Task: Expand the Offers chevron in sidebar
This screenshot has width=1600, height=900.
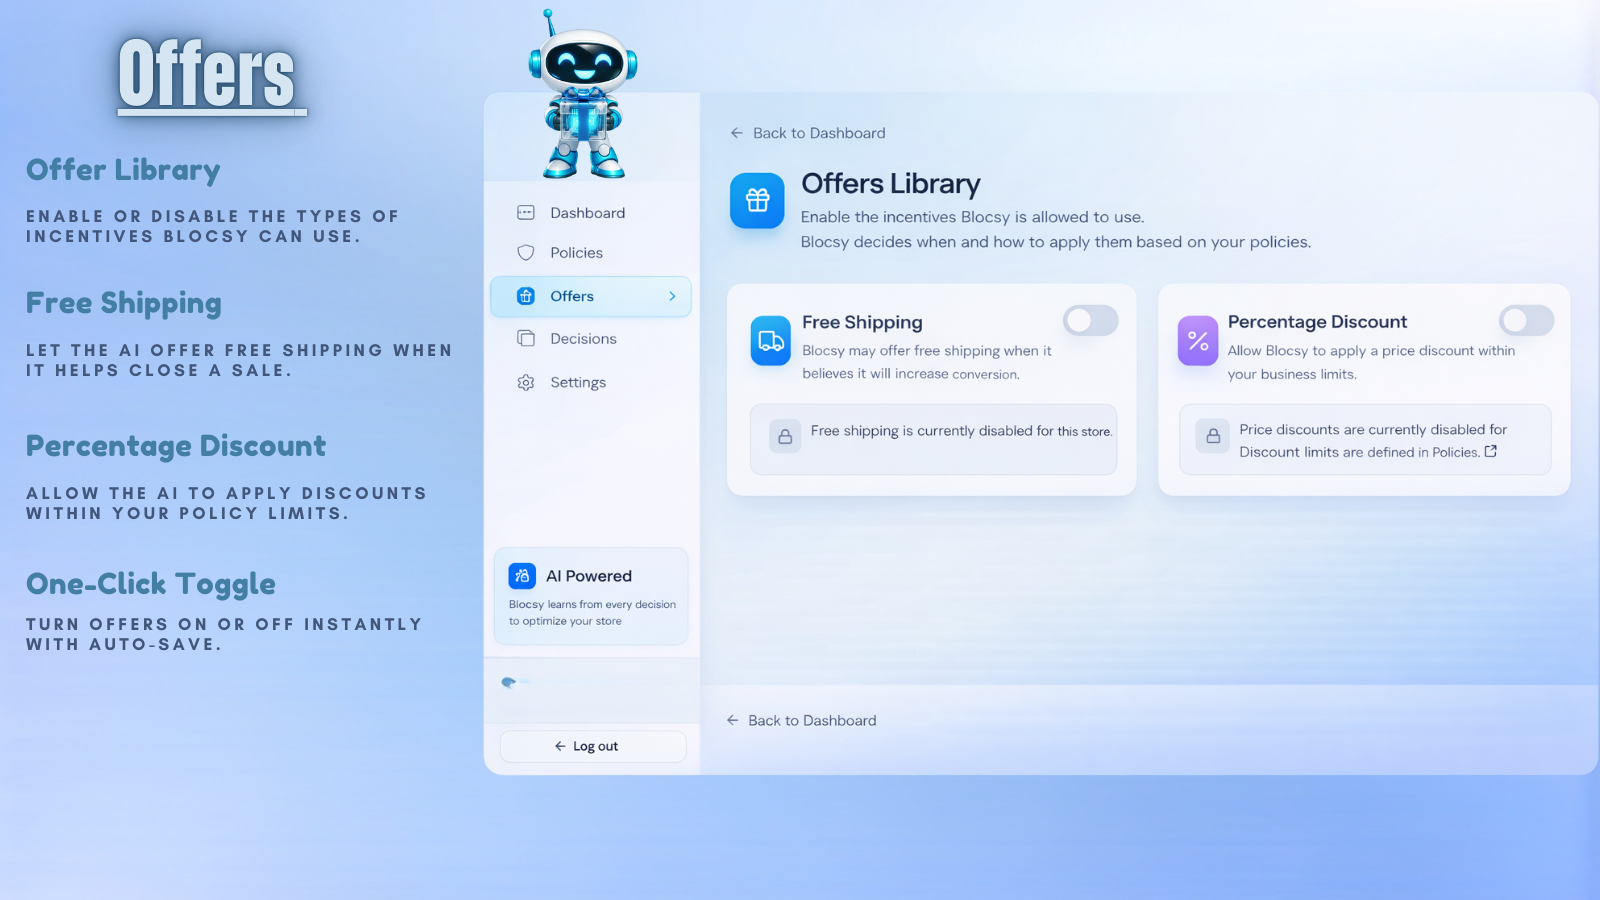Action: pyautogui.click(x=672, y=296)
